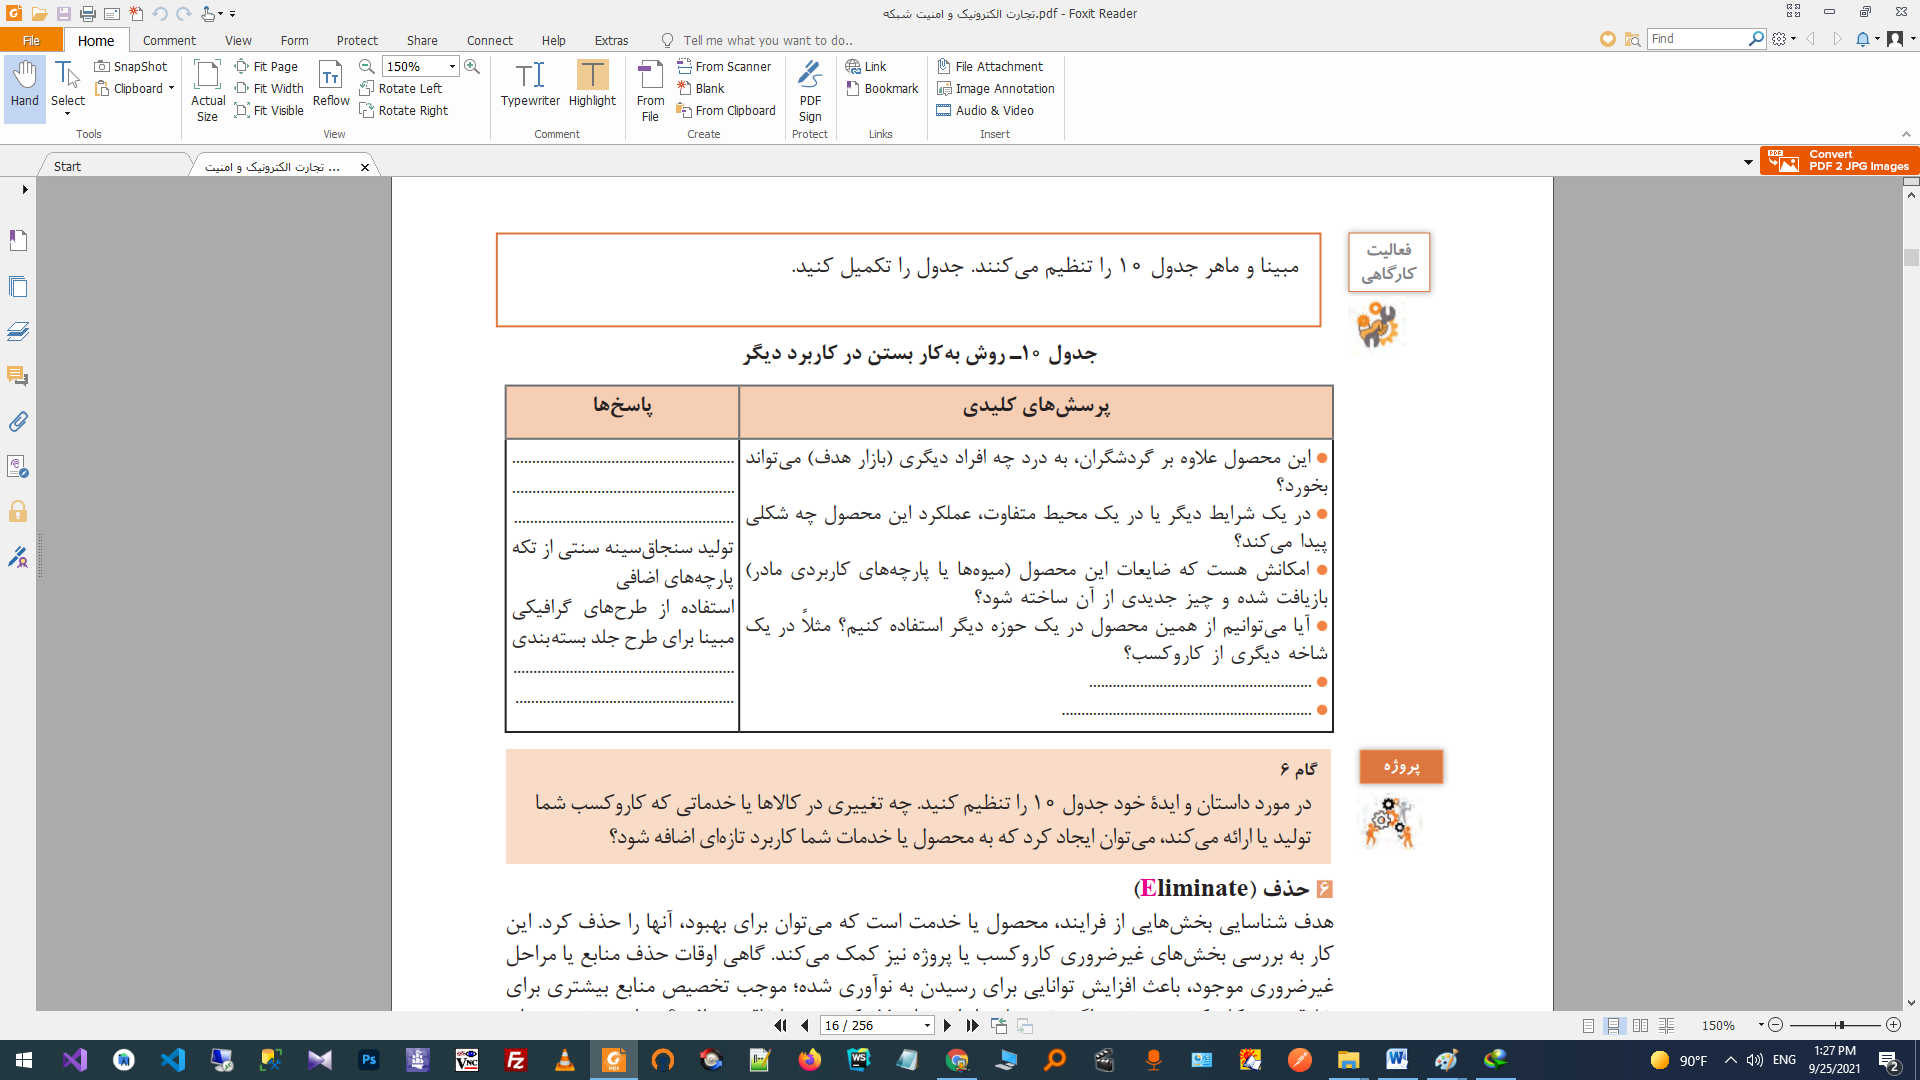Enable Continuous page view mode
This screenshot has height=1080, width=1920.
tap(1613, 1025)
